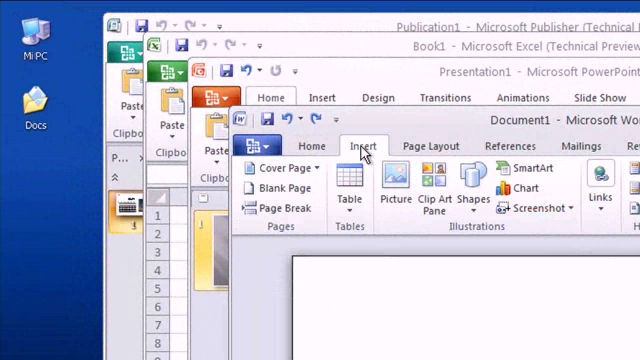Select the Insert tab in Word
This screenshot has height=360, width=640.
[363, 146]
